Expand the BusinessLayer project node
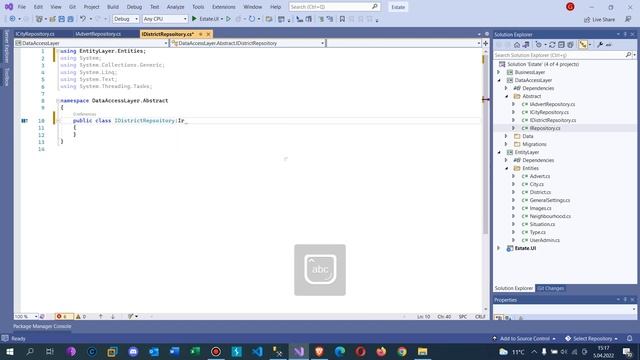This screenshot has height=360, width=640. [x=499, y=72]
